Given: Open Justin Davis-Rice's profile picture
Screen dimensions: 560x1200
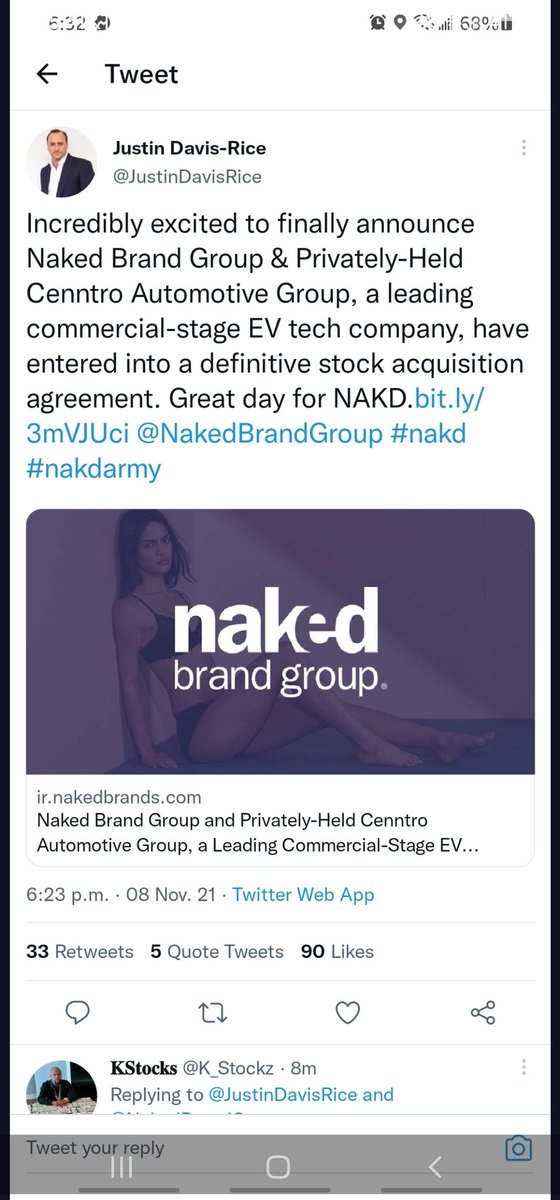Looking at the screenshot, I should pos(60,161).
